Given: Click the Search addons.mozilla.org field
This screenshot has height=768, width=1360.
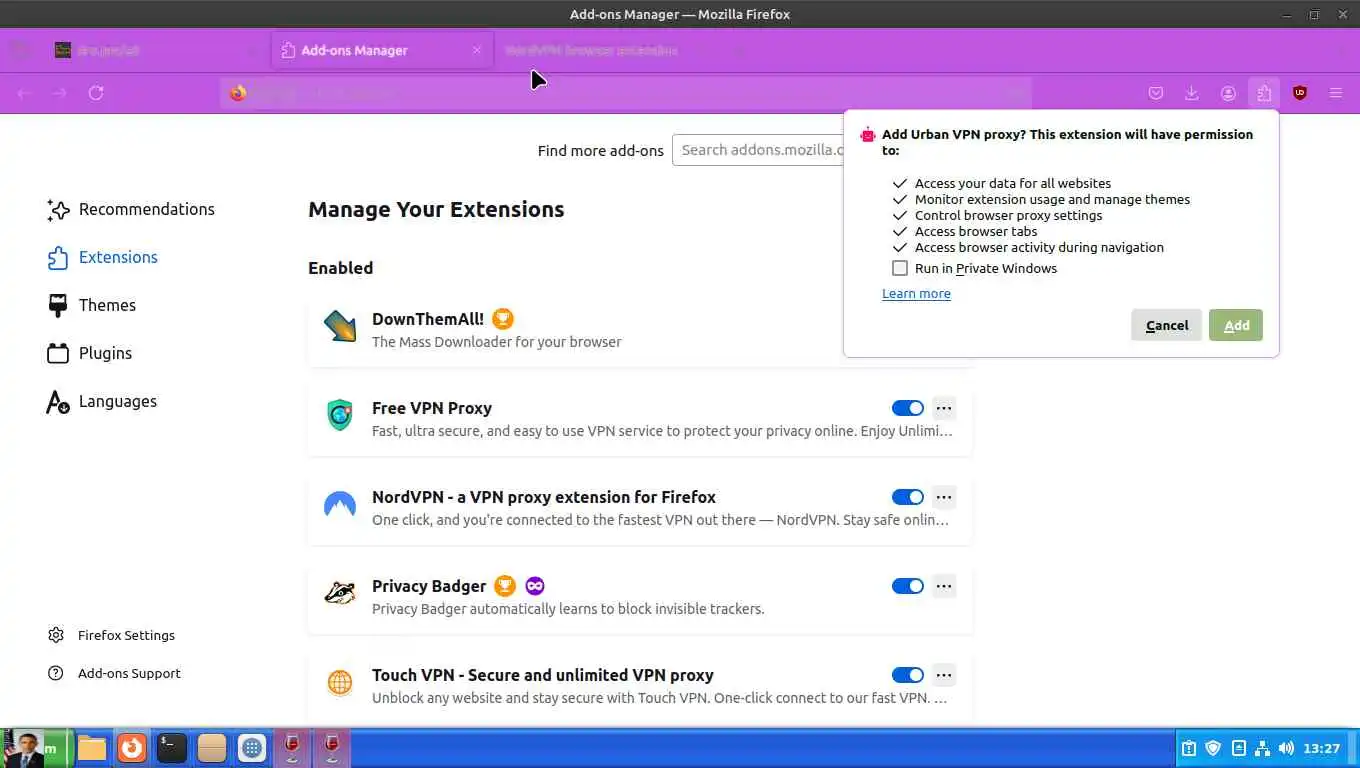Looking at the screenshot, I should tap(758, 150).
